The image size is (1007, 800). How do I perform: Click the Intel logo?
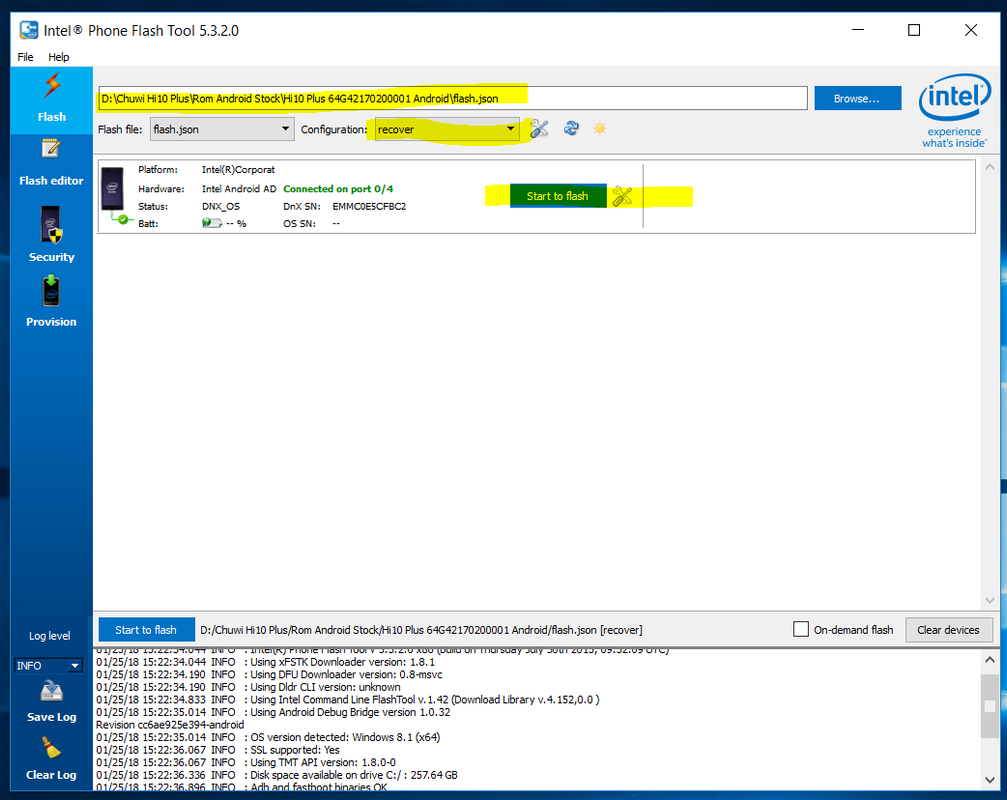click(954, 110)
